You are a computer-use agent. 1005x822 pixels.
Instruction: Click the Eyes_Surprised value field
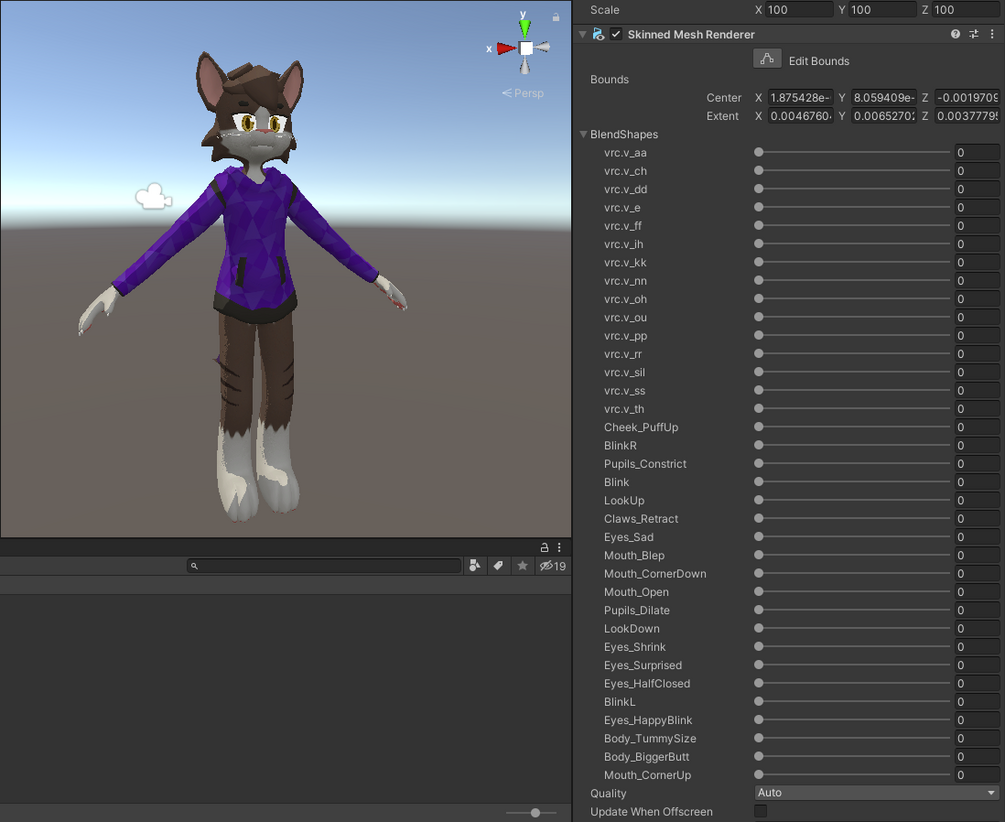point(977,665)
